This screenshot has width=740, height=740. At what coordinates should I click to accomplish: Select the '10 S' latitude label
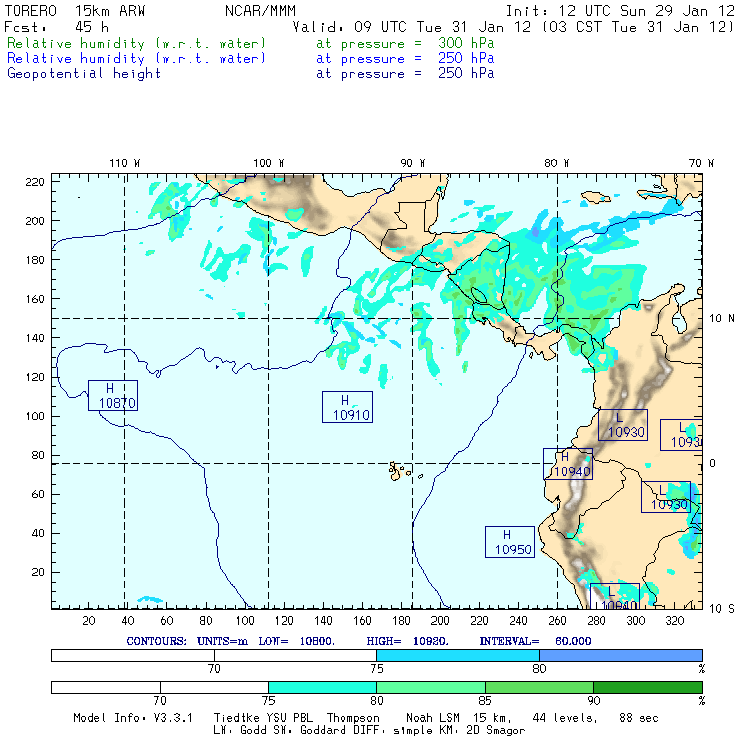722,609
